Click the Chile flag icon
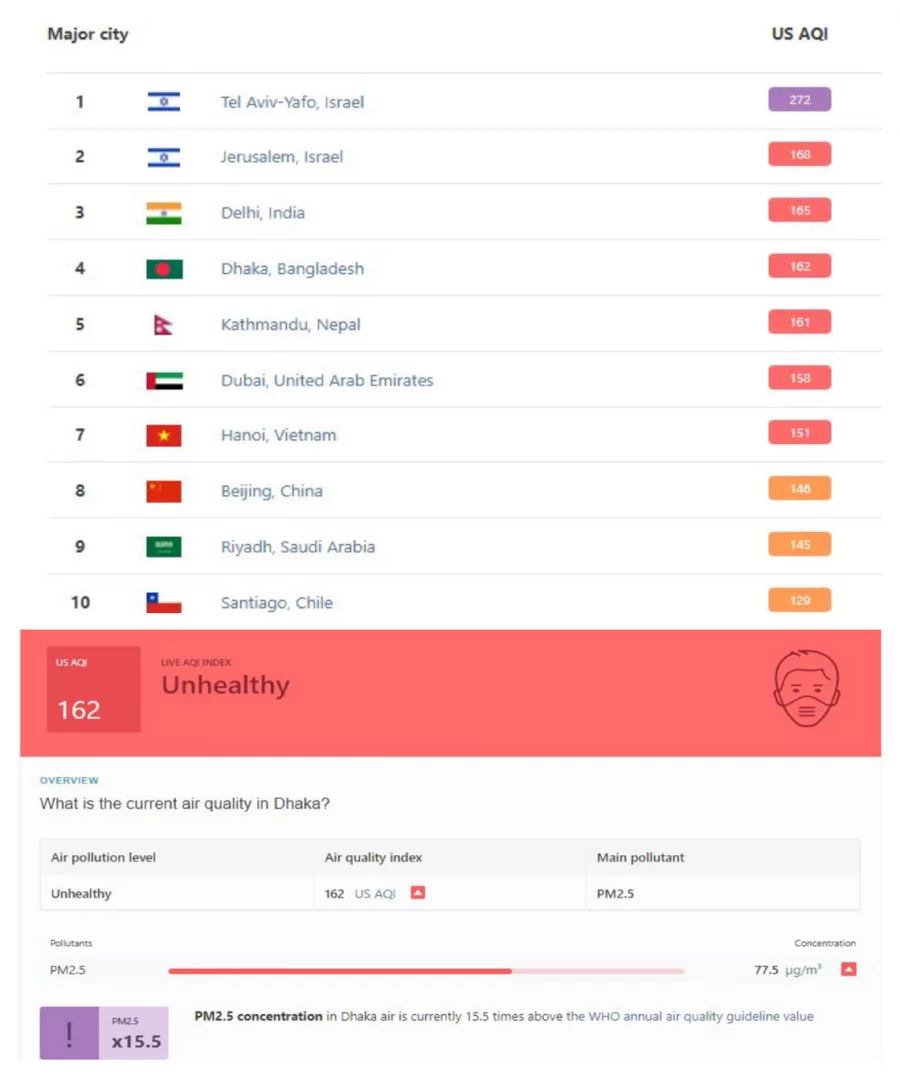900x1076 pixels. click(x=164, y=603)
